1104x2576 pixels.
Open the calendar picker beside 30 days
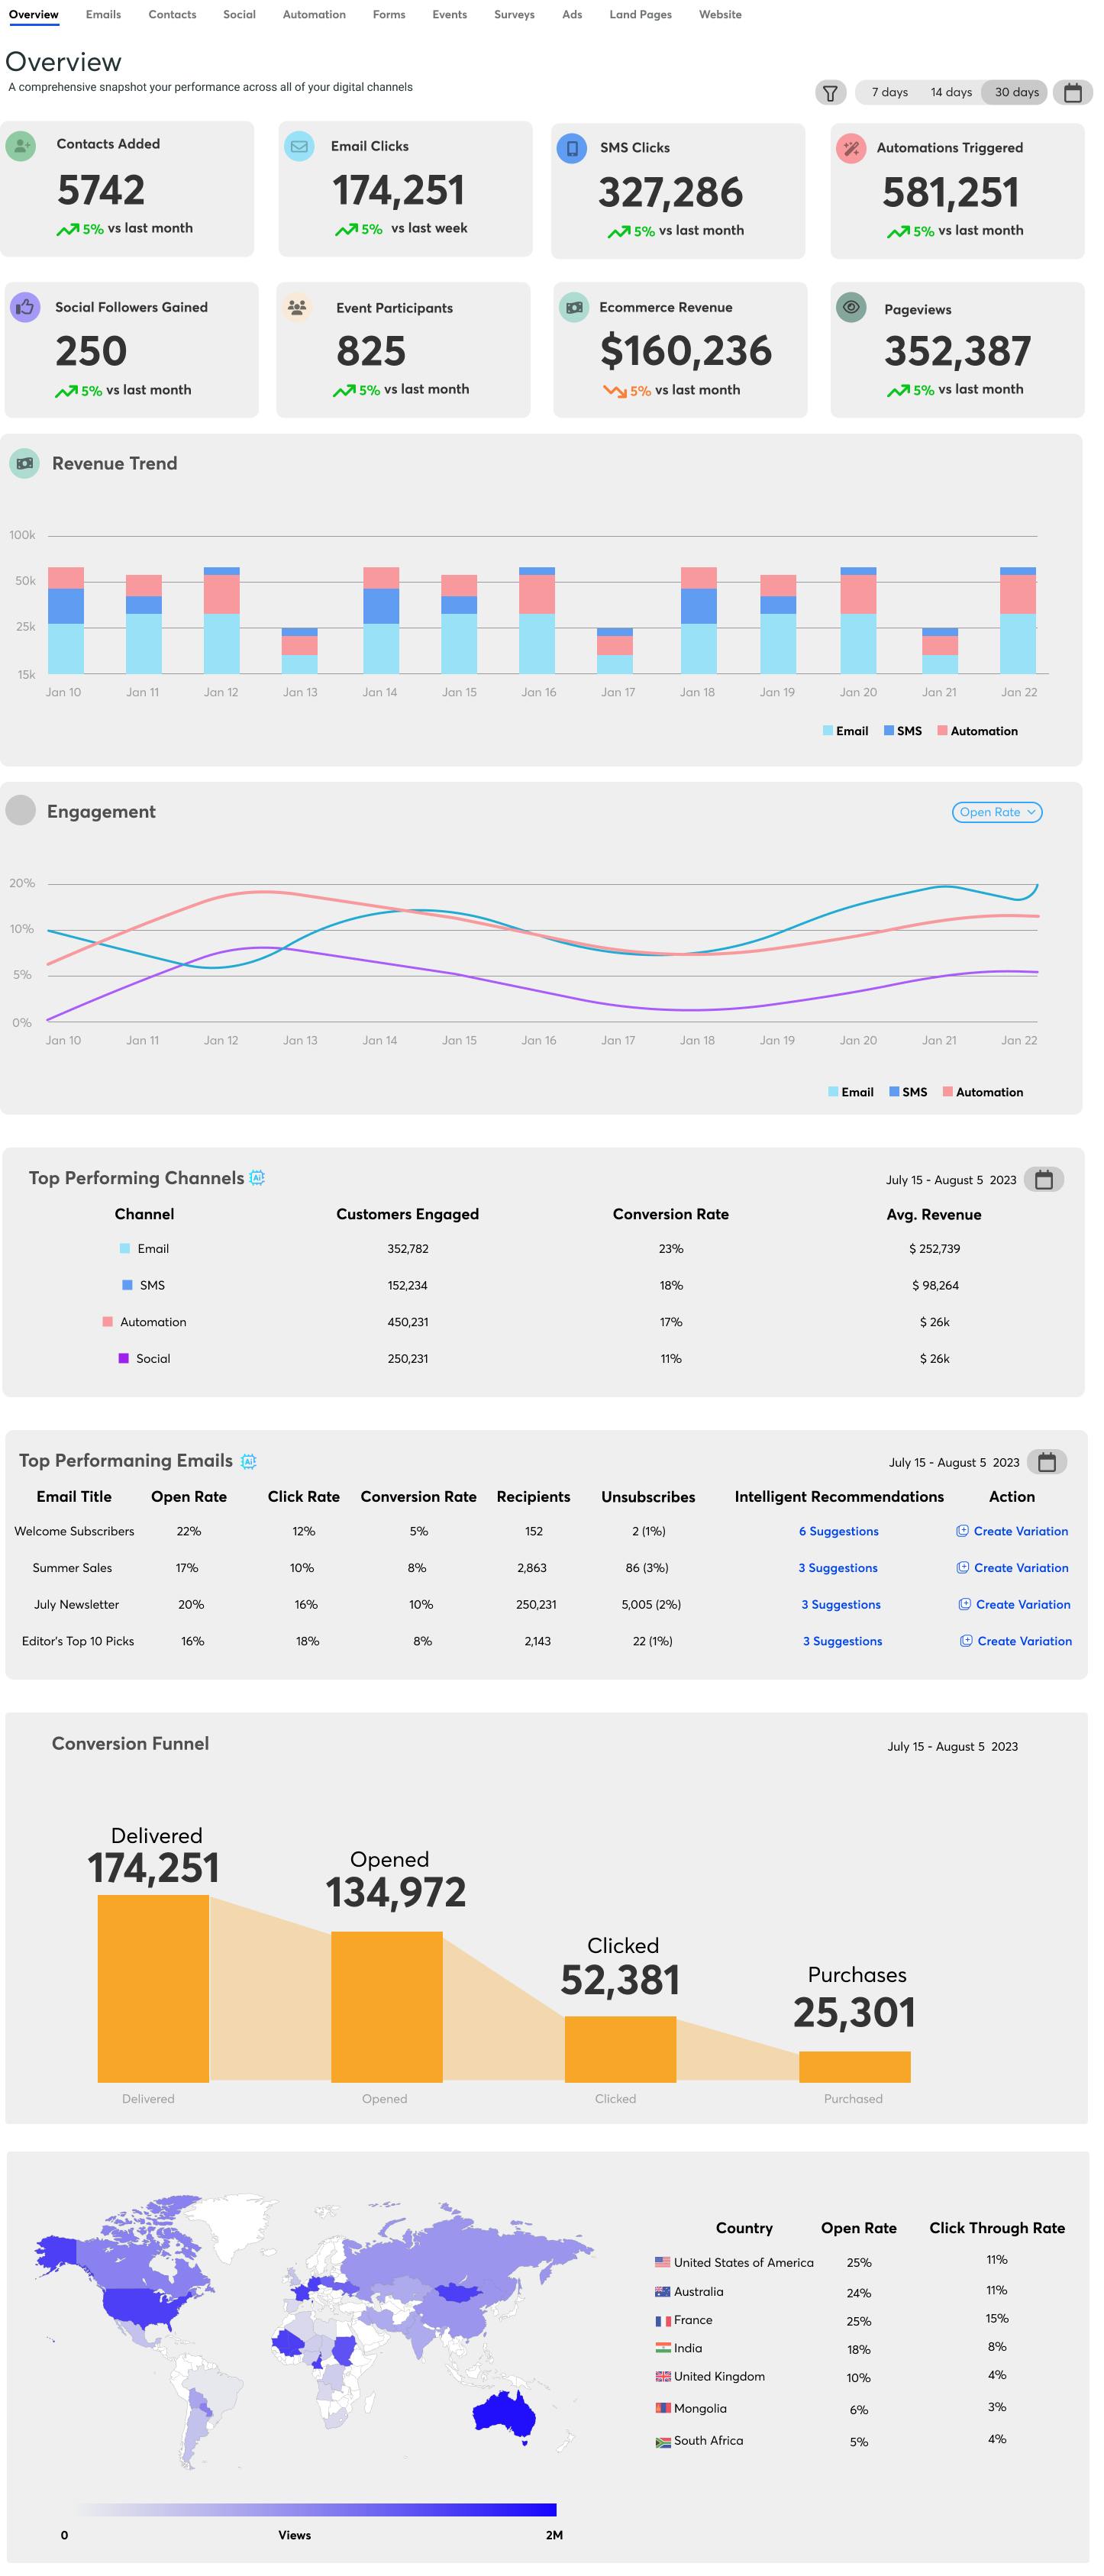[x=1072, y=93]
